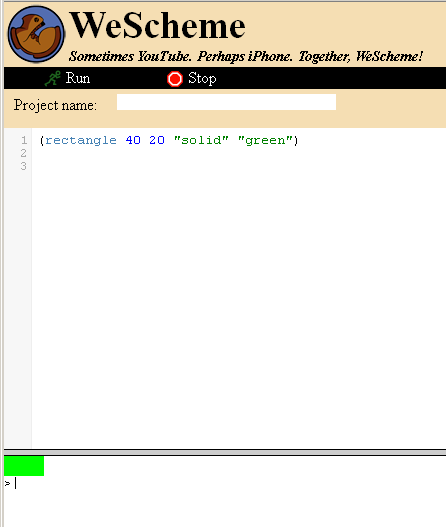Click the WeScheme title heading

[x=157, y=26]
